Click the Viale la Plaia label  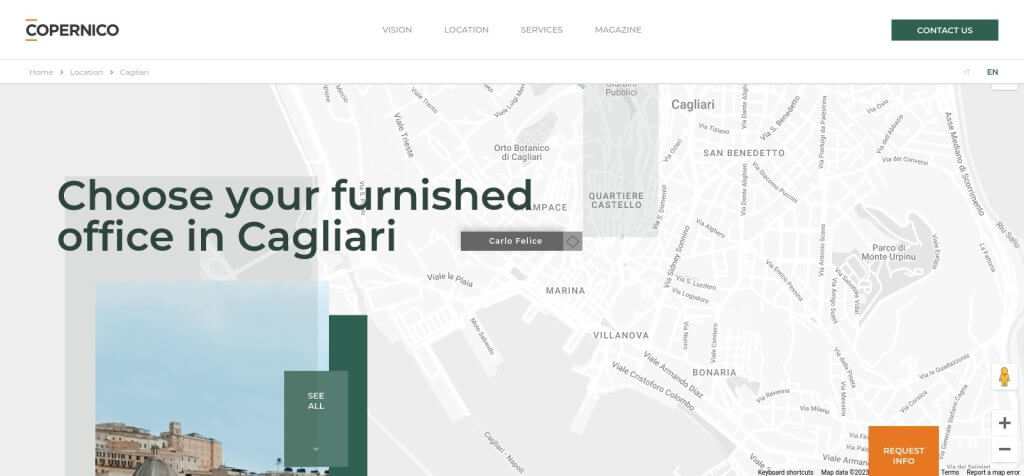[x=450, y=279]
